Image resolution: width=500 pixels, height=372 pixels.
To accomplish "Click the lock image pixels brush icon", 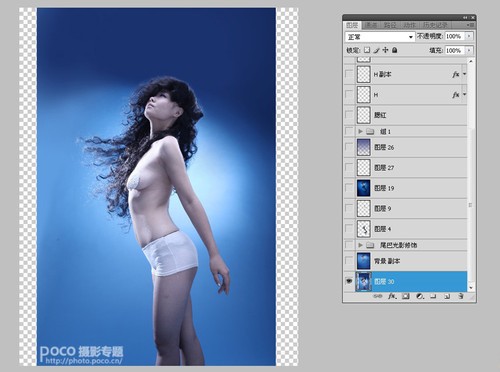I will pyautogui.click(x=376, y=50).
